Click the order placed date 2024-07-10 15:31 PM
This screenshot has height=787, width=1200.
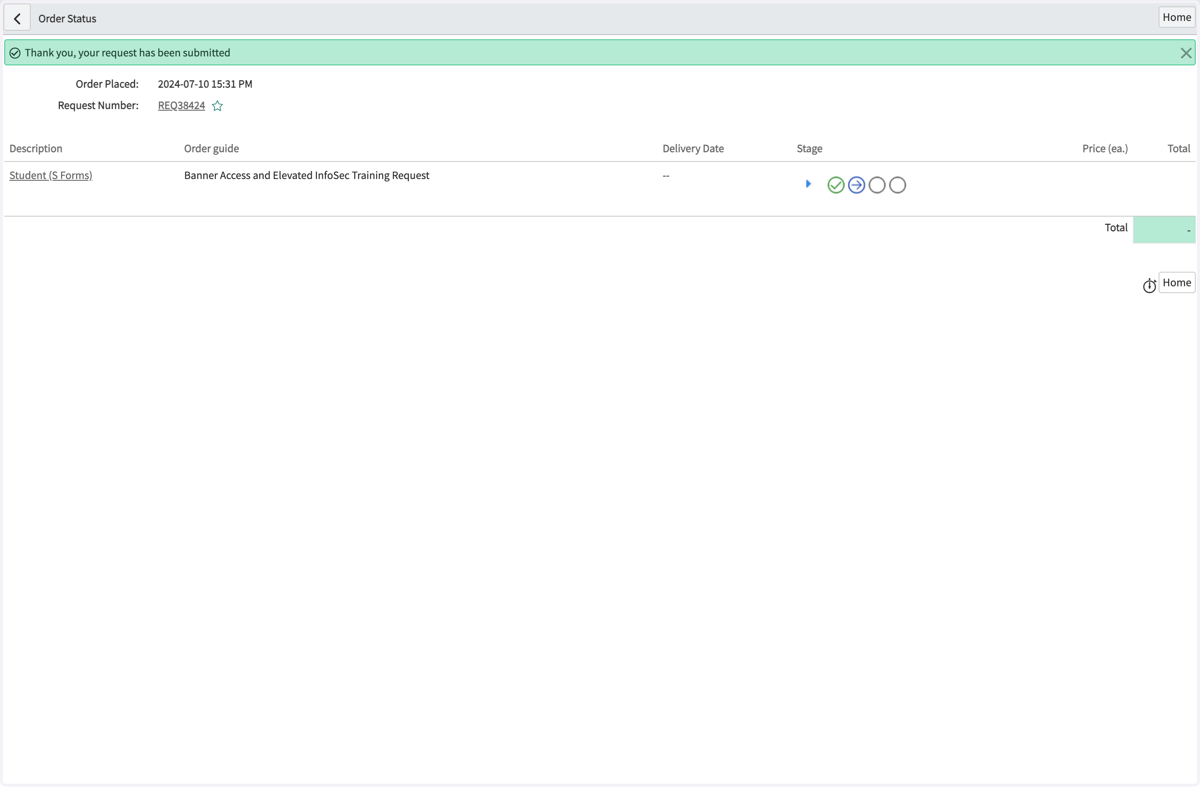click(x=205, y=84)
